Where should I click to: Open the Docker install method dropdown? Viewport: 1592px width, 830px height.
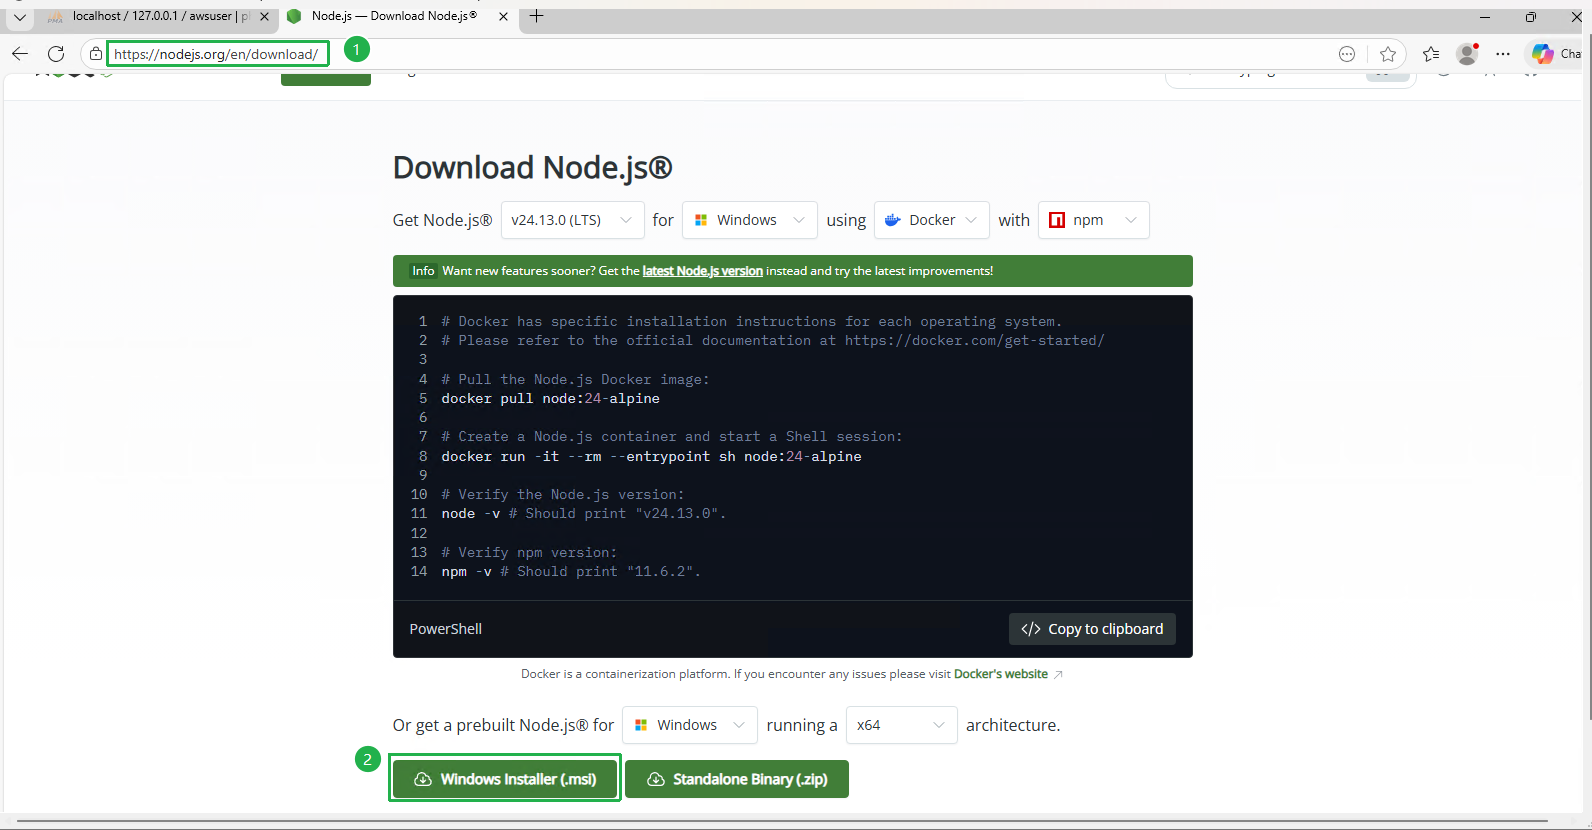[x=932, y=220]
